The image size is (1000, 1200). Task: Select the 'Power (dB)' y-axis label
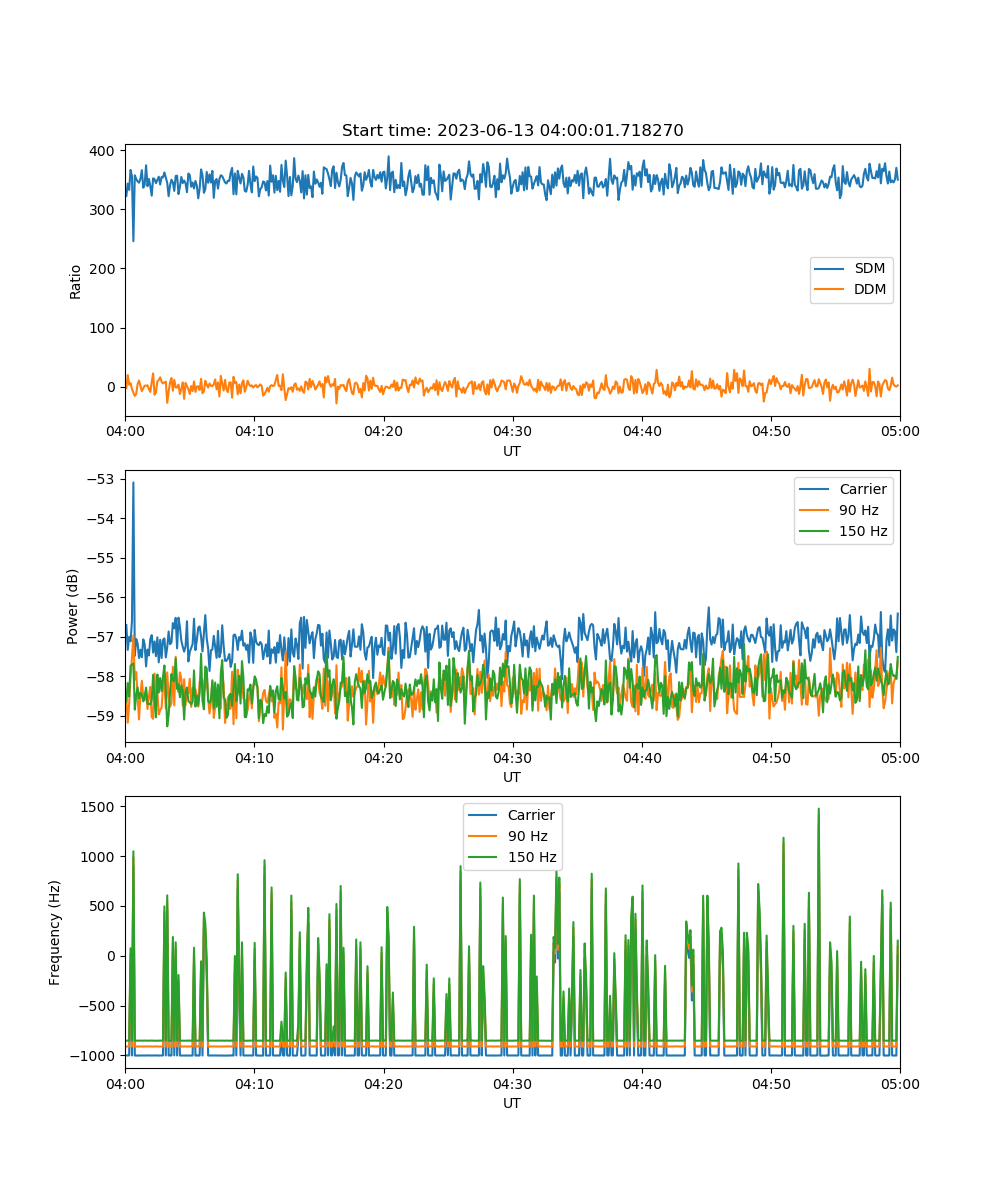pos(74,606)
